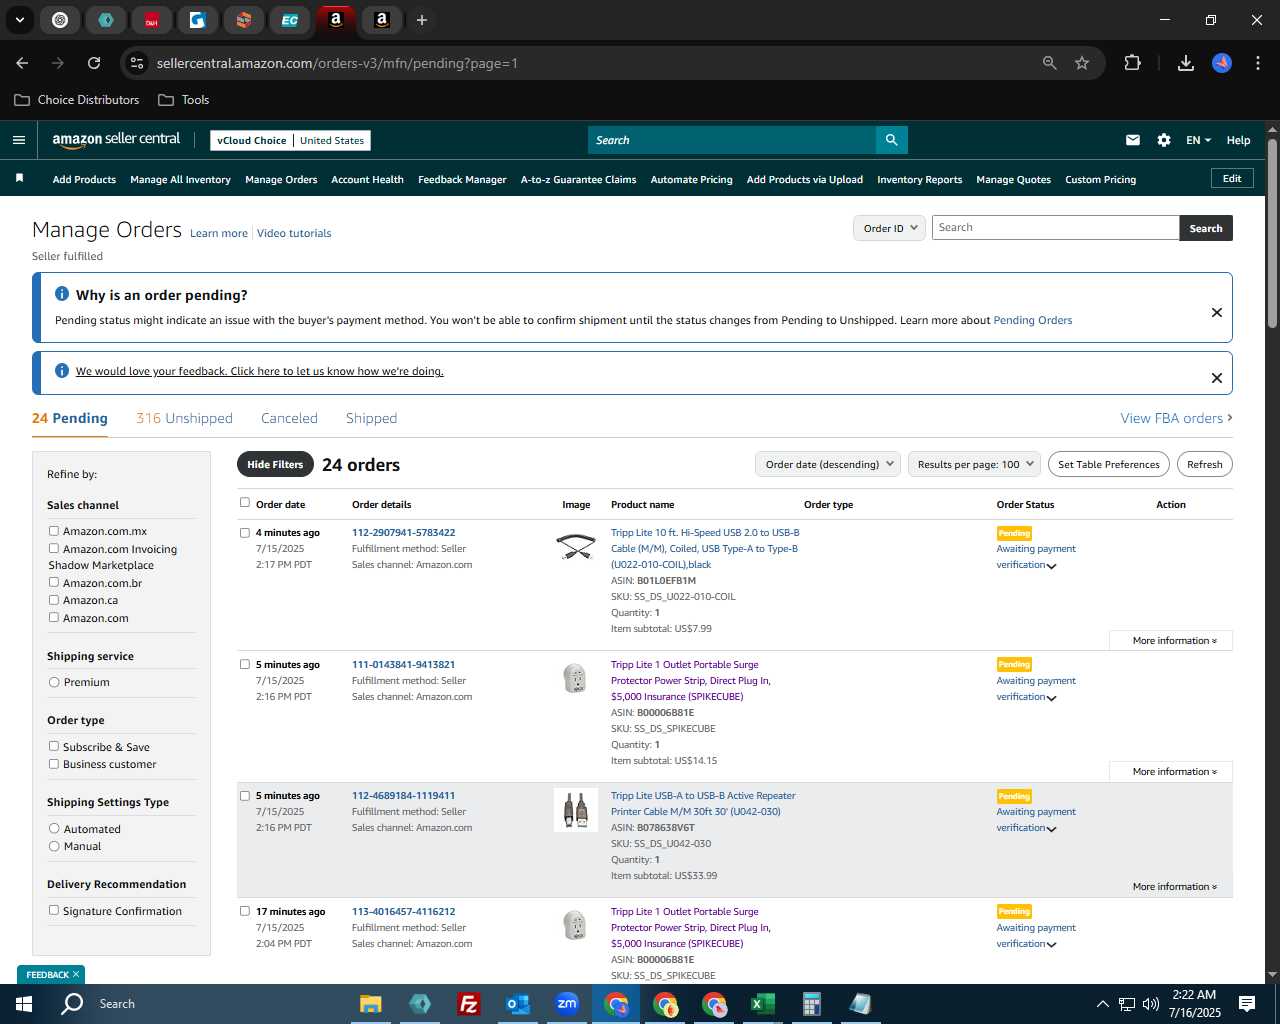Viewport: 1280px width, 1024px height.
Task: Switch to the Canceled tab
Action: coord(289,418)
